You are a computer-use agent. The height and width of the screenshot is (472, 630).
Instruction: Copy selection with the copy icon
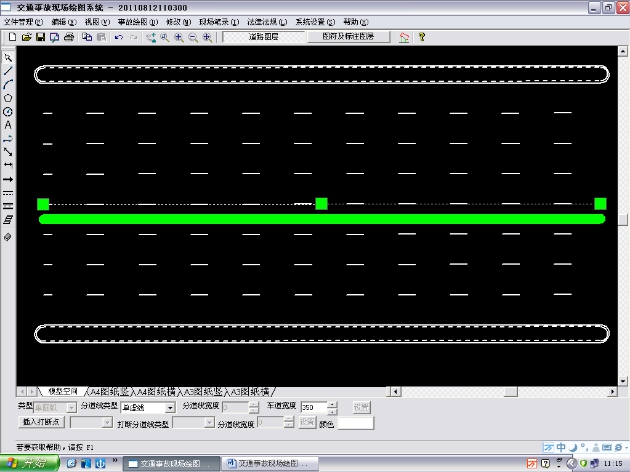[x=87, y=37]
